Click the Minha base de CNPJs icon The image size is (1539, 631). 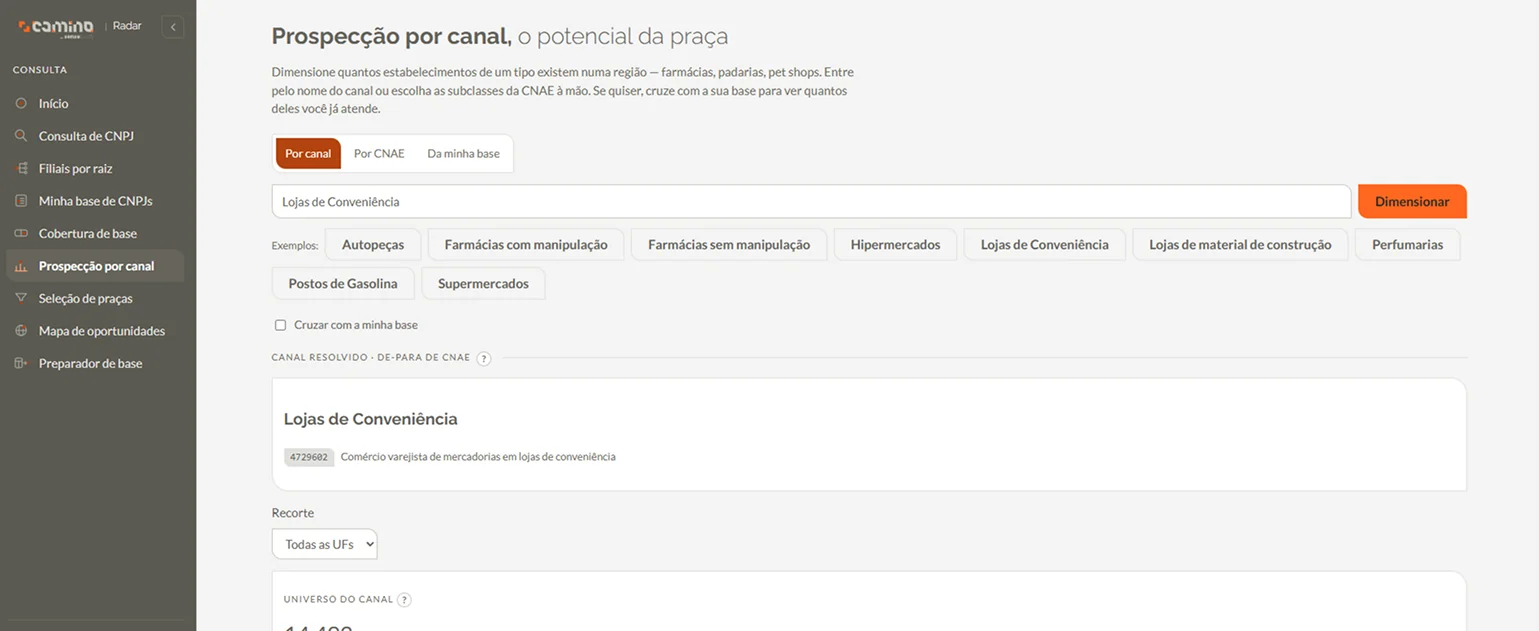click(x=21, y=201)
